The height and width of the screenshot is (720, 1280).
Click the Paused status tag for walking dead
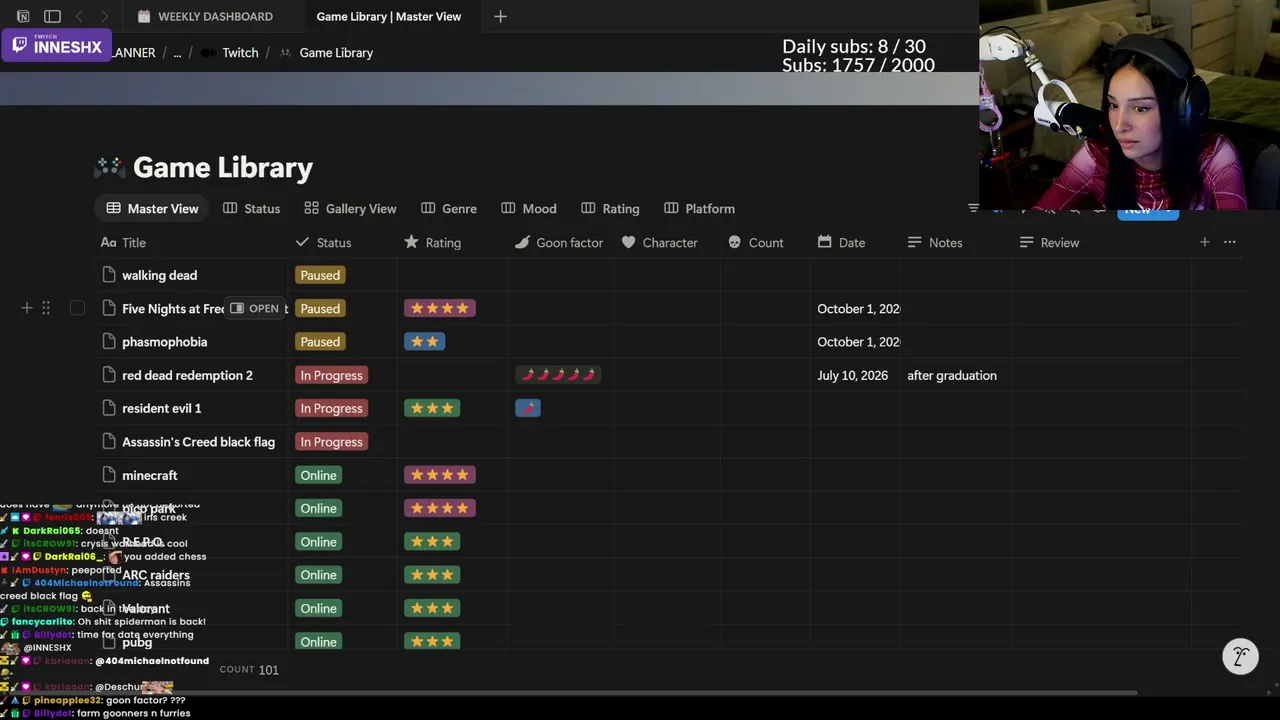[x=320, y=275]
